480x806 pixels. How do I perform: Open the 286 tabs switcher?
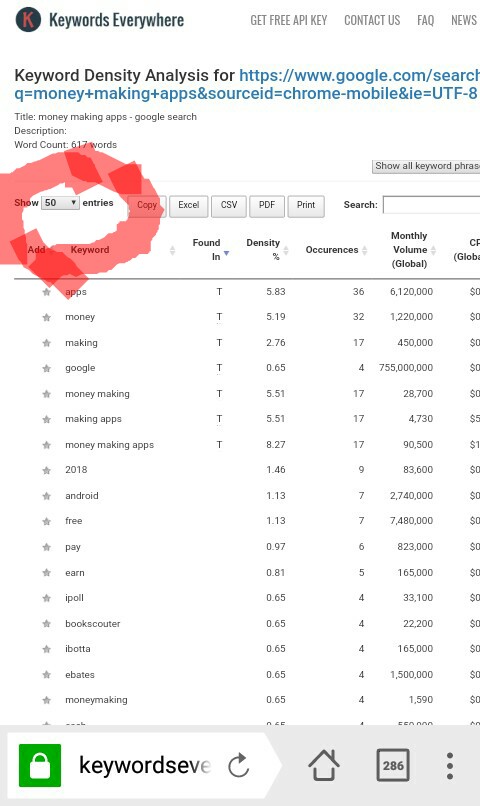(393, 765)
